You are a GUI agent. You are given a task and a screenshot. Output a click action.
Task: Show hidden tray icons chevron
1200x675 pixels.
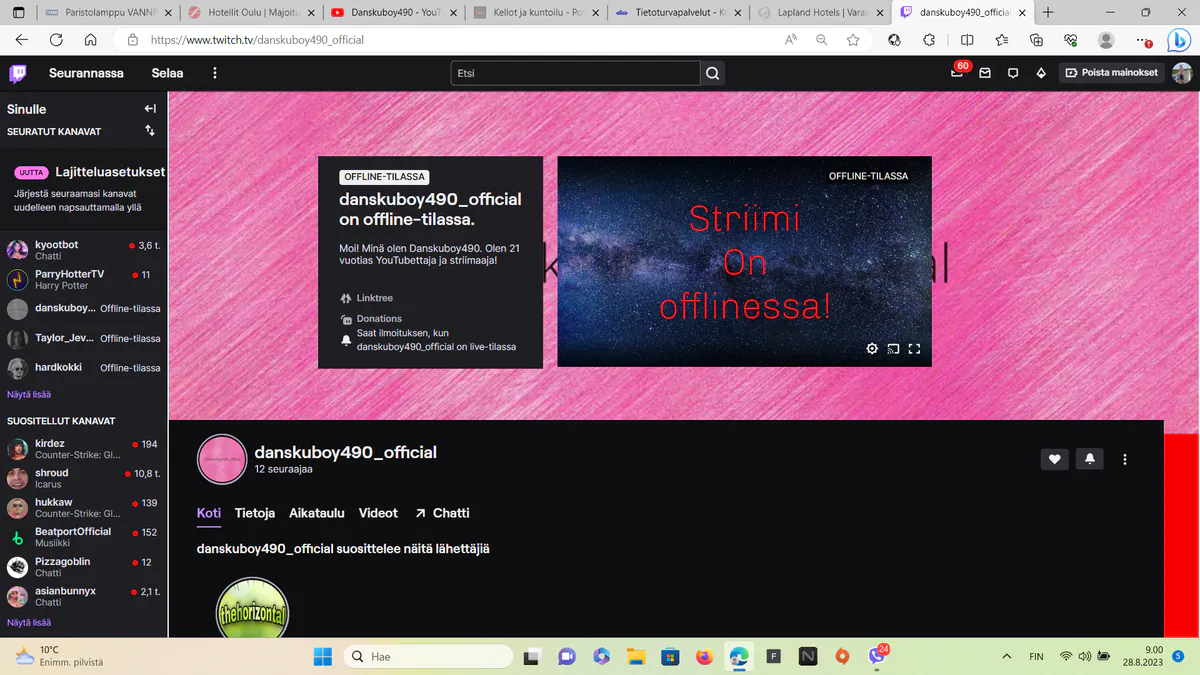pos(1006,656)
